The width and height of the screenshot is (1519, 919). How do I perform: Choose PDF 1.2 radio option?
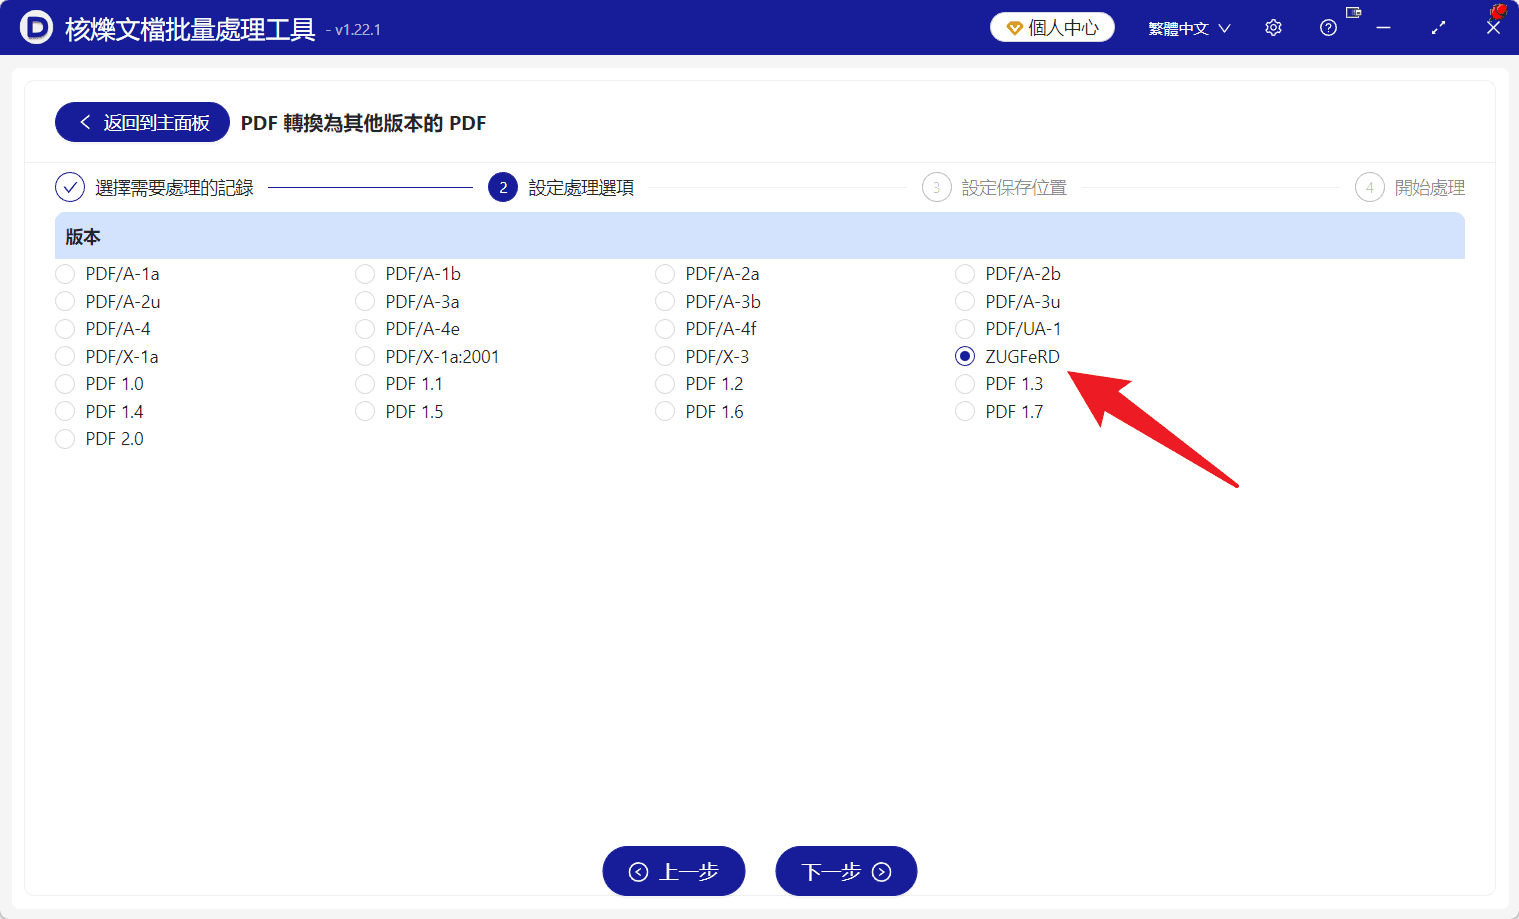pos(665,384)
